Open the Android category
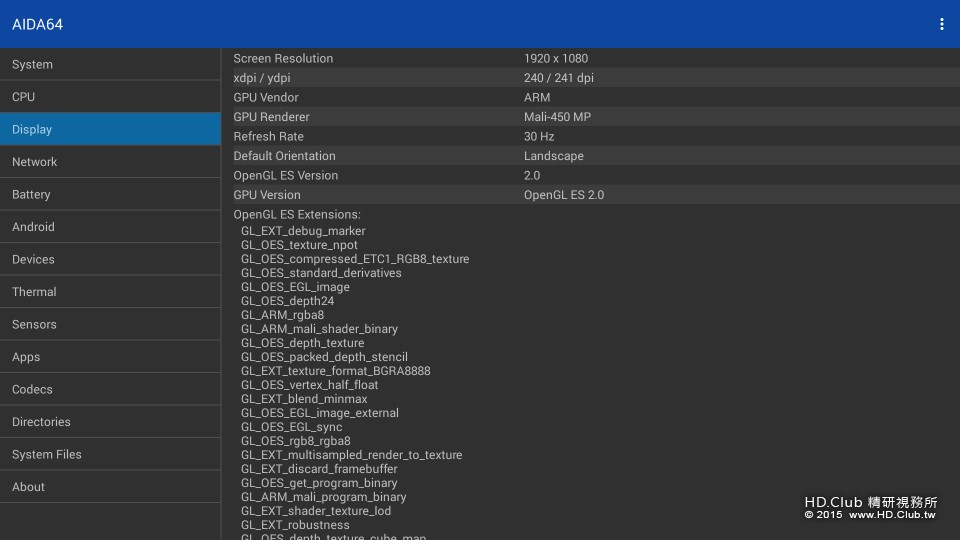960x540 pixels. [110, 227]
